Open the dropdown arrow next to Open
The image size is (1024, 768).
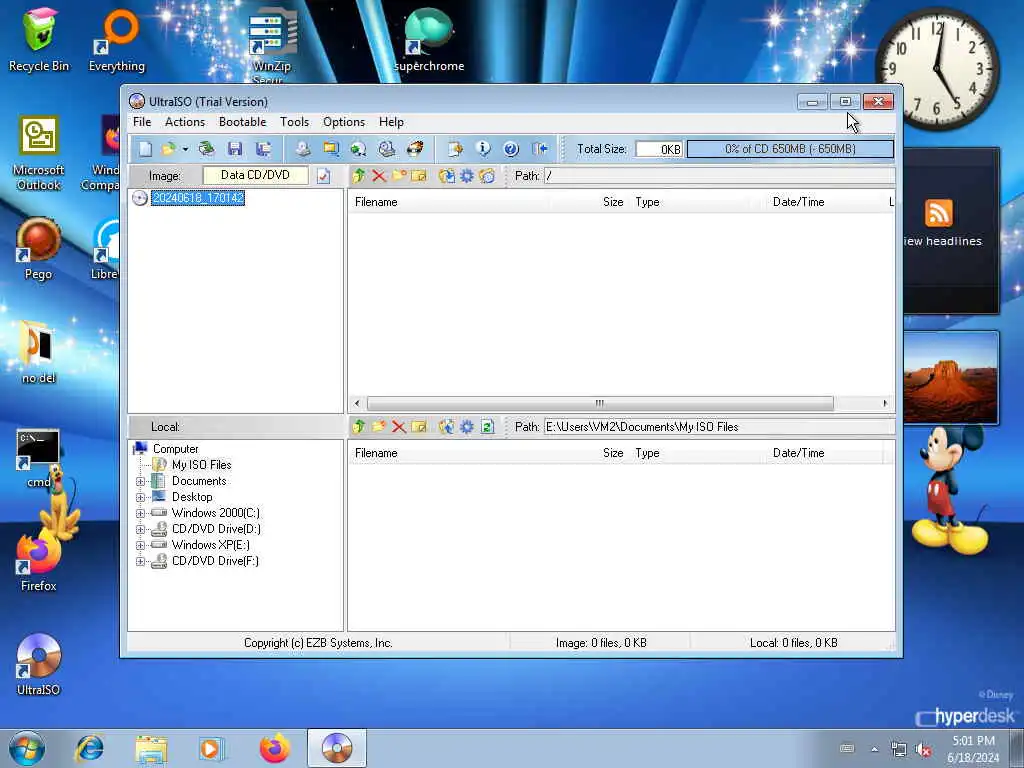[185, 150]
